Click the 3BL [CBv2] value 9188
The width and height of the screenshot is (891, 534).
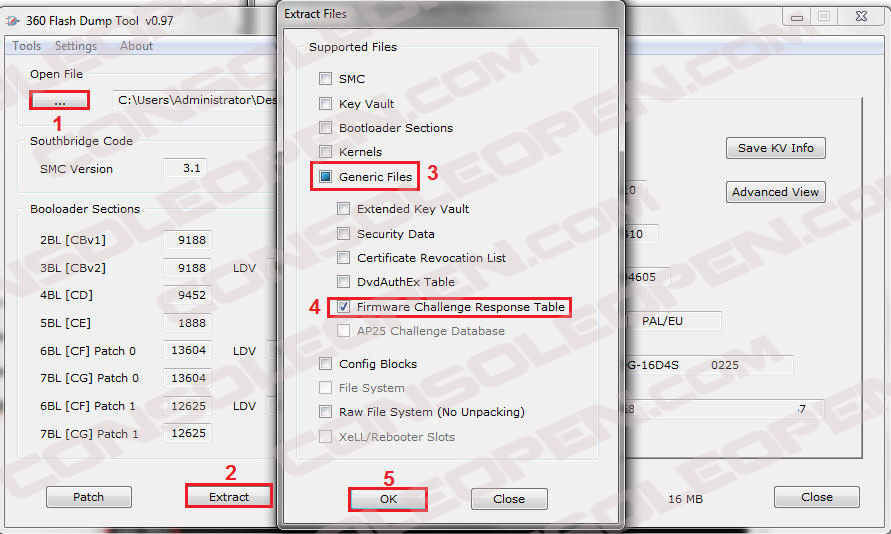tap(188, 268)
